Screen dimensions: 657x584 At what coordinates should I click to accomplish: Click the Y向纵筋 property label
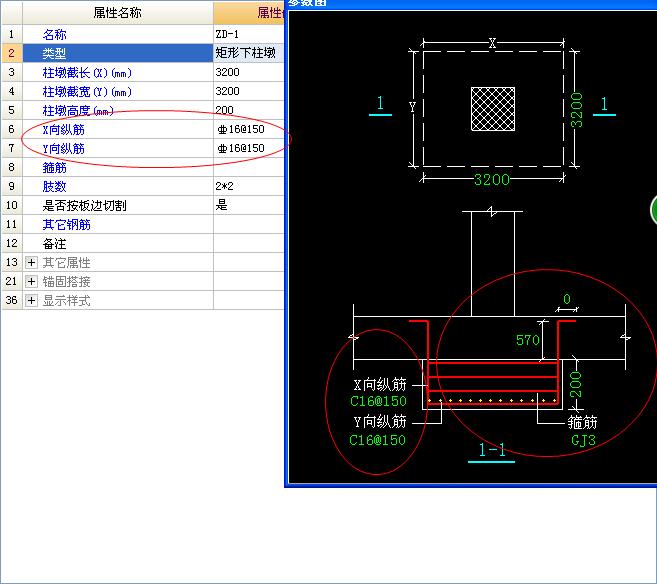pyautogui.click(x=63, y=148)
